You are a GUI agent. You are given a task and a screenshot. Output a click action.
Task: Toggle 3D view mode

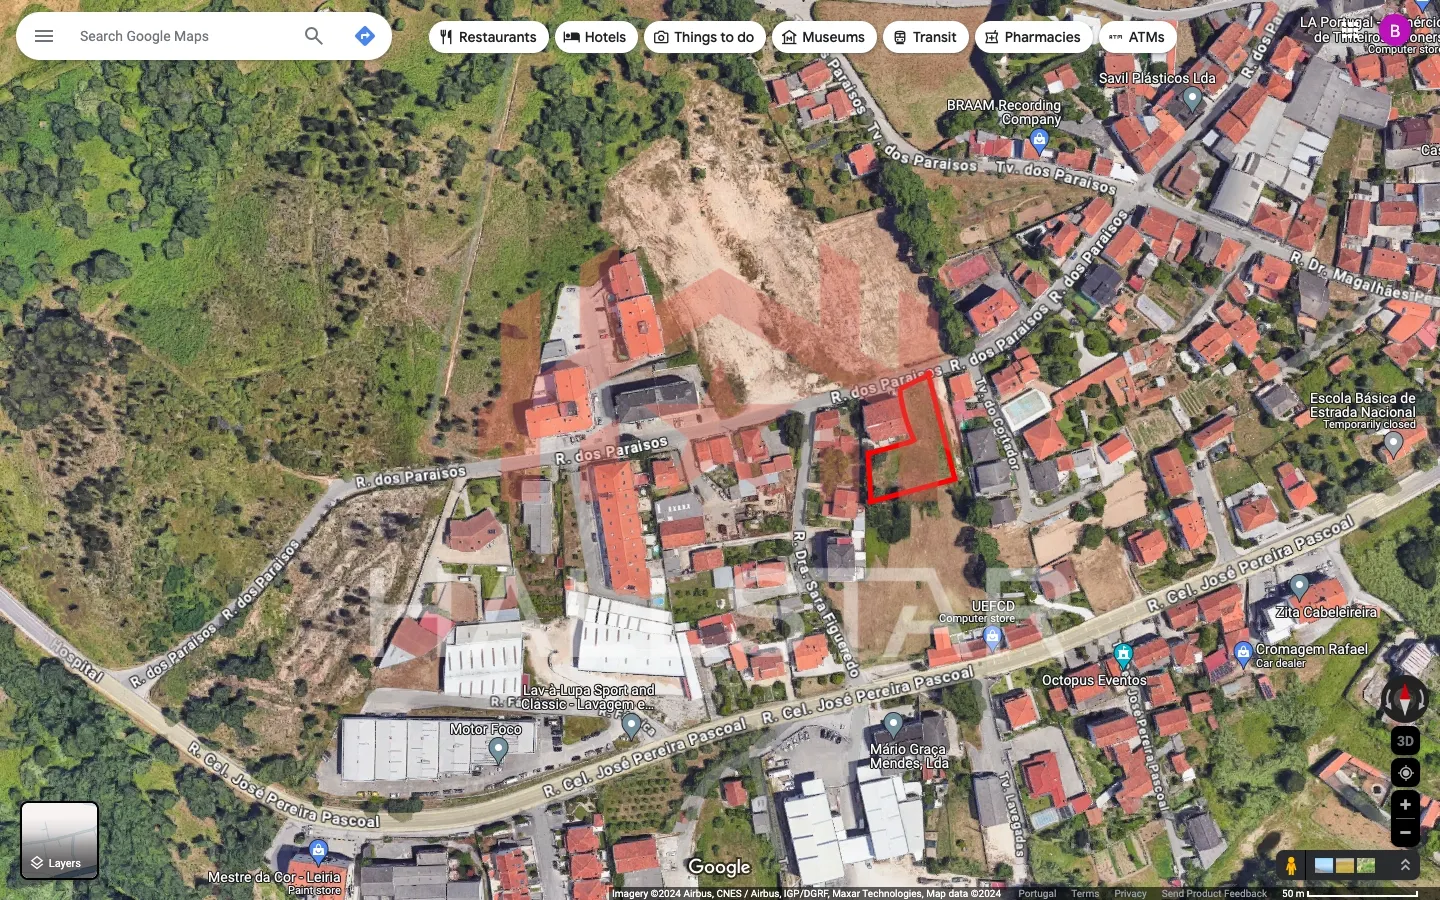tap(1405, 741)
